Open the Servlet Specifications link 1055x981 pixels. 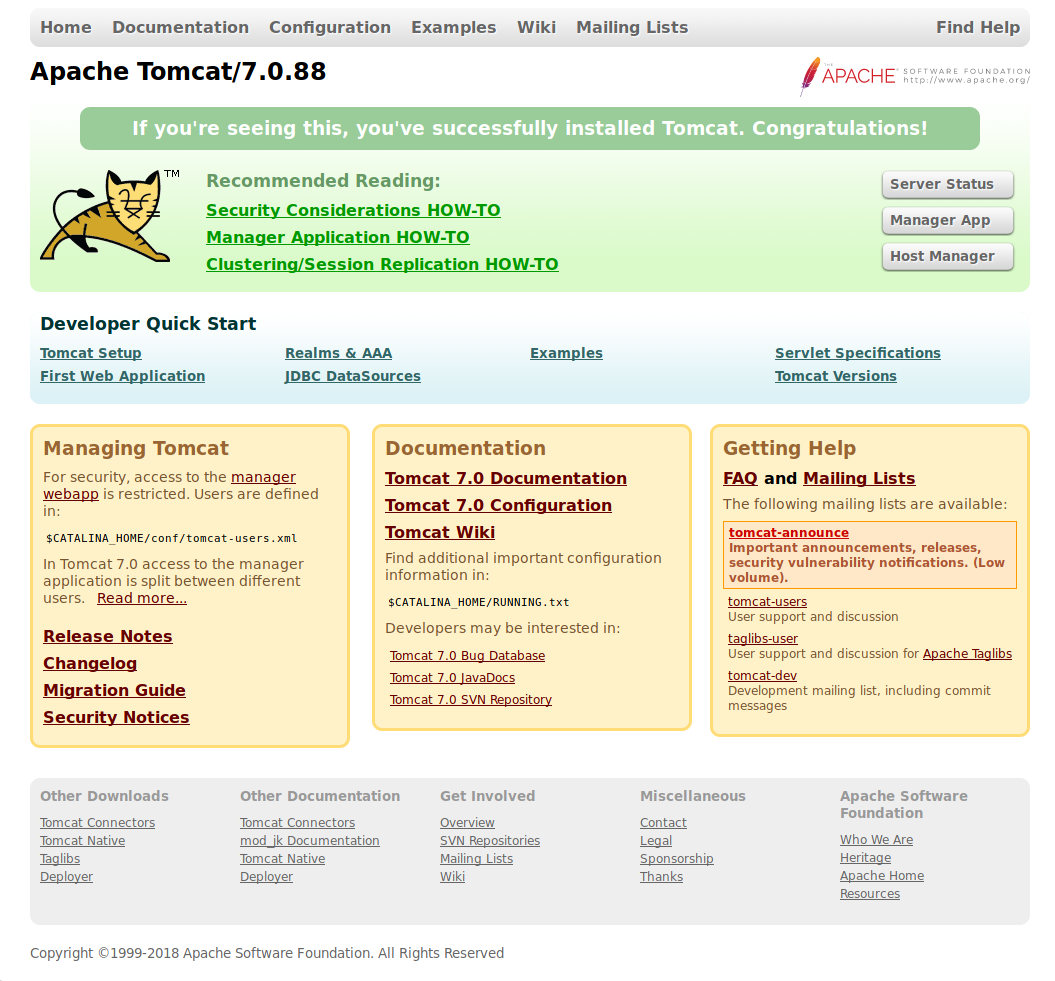[x=858, y=353]
